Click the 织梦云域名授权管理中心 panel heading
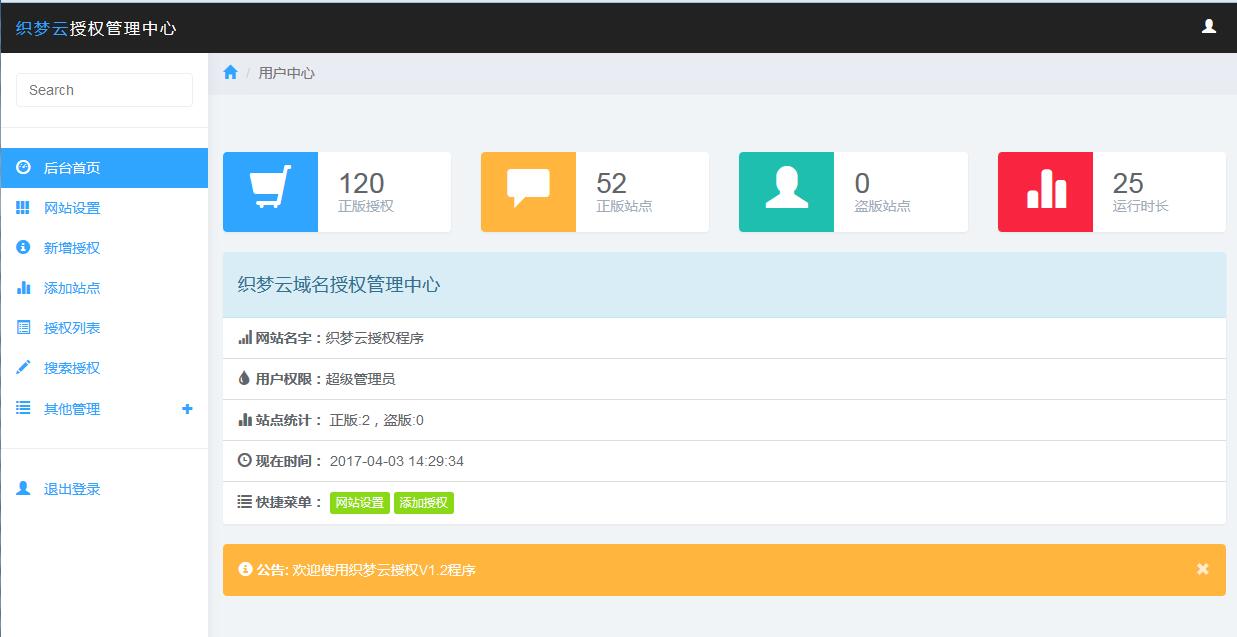The width and height of the screenshot is (1237, 637). pos(339,285)
